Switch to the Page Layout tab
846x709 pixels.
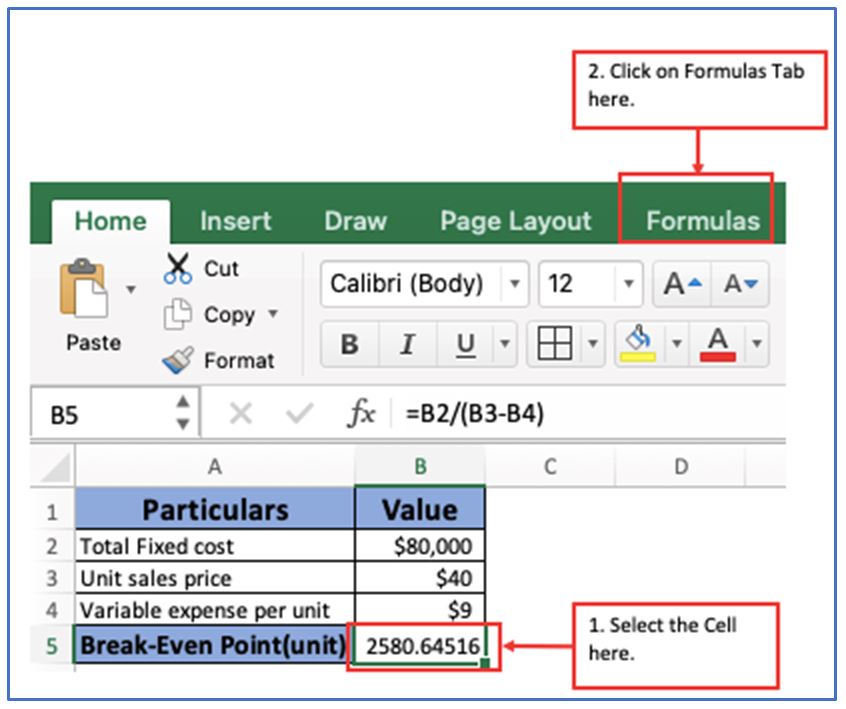tap(516, 222)
